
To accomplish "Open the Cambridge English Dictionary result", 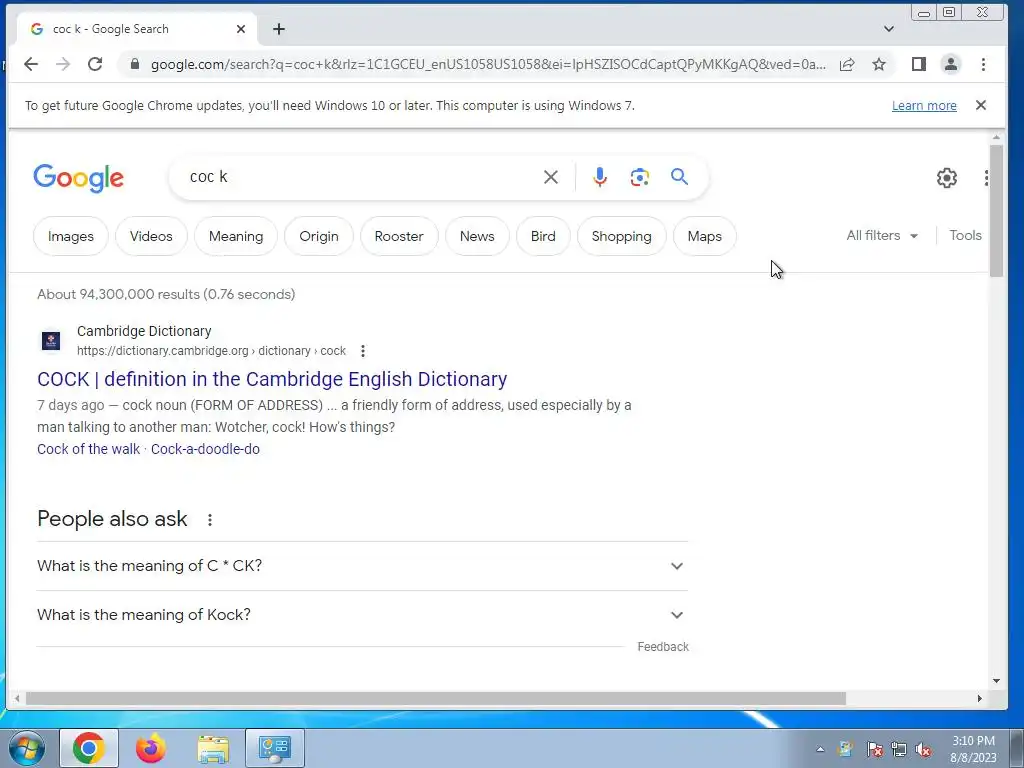I will tap(272, 379).
